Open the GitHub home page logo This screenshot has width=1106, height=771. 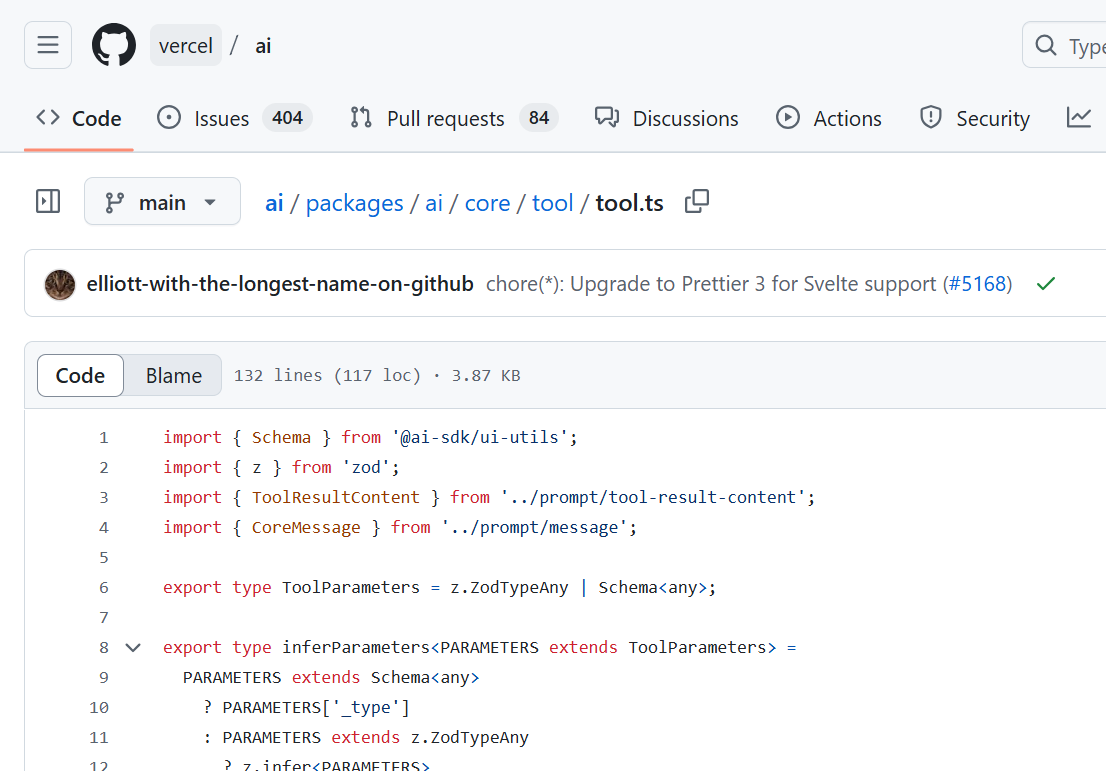[x=113, y=44]
